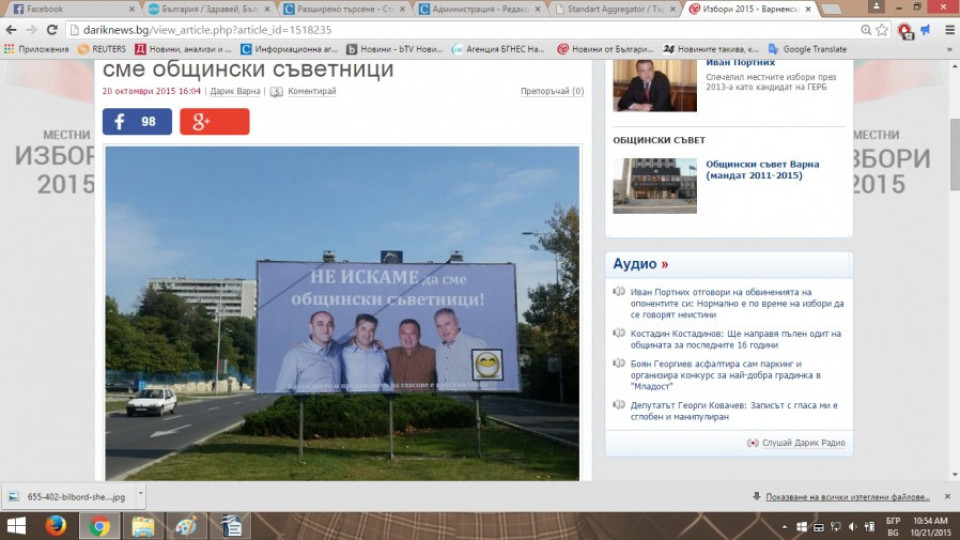Show hidden system tray icons
Image resolution: width=960 pixels, height=540 pixels.
[x=784, y=527]
